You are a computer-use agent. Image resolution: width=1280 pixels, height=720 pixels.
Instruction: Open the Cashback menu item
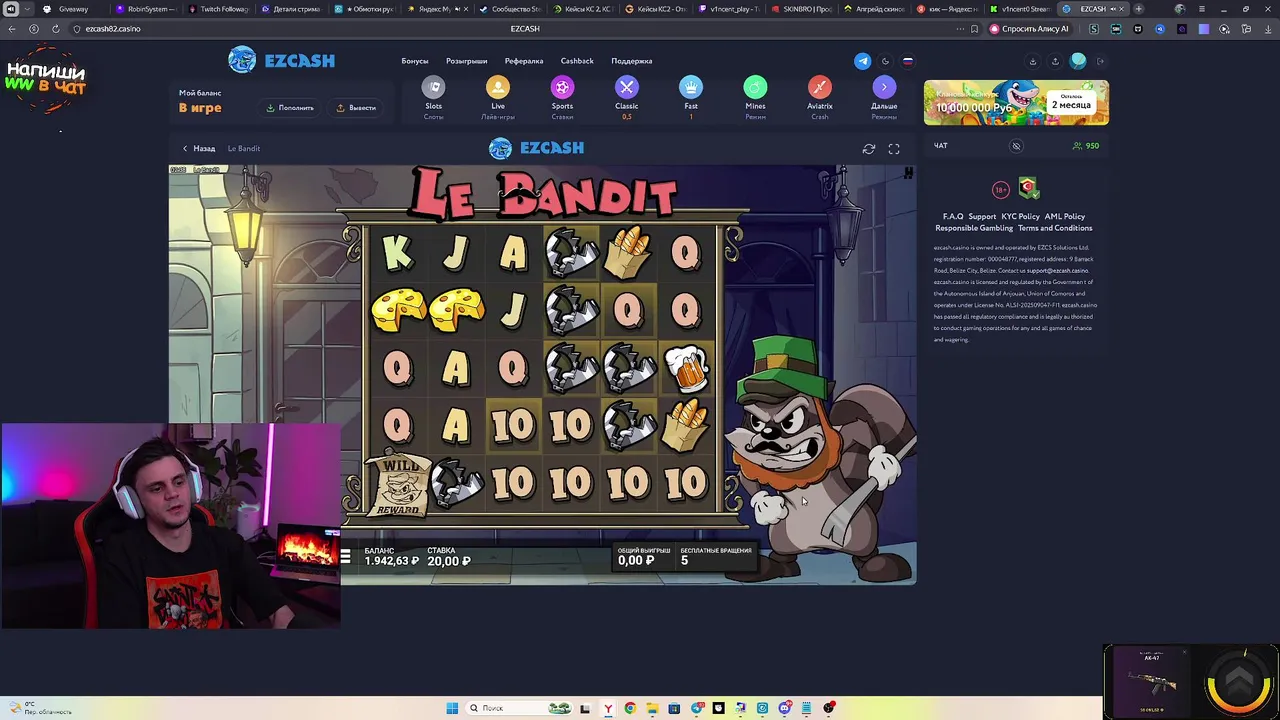pos(577,61)
